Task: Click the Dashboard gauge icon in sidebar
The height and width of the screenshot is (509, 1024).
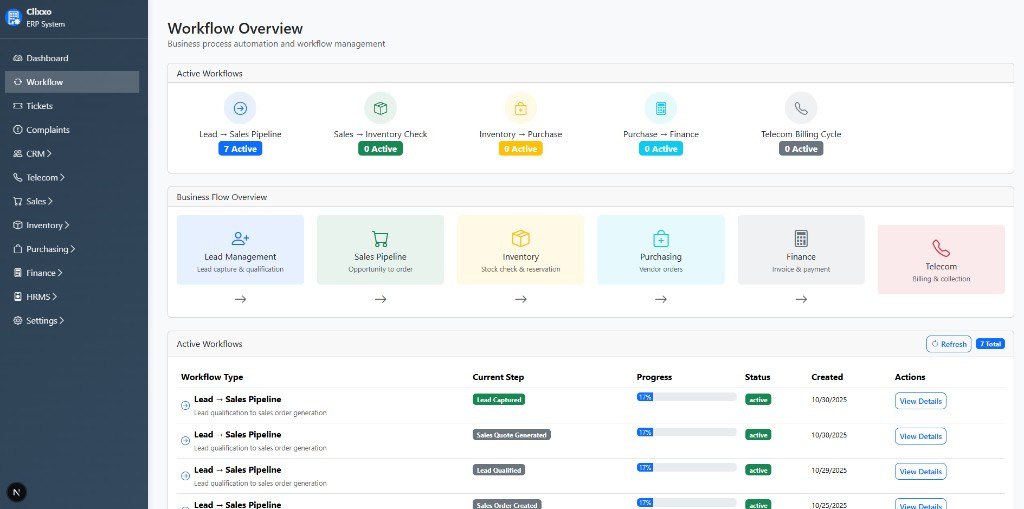Action: [18, 58]
